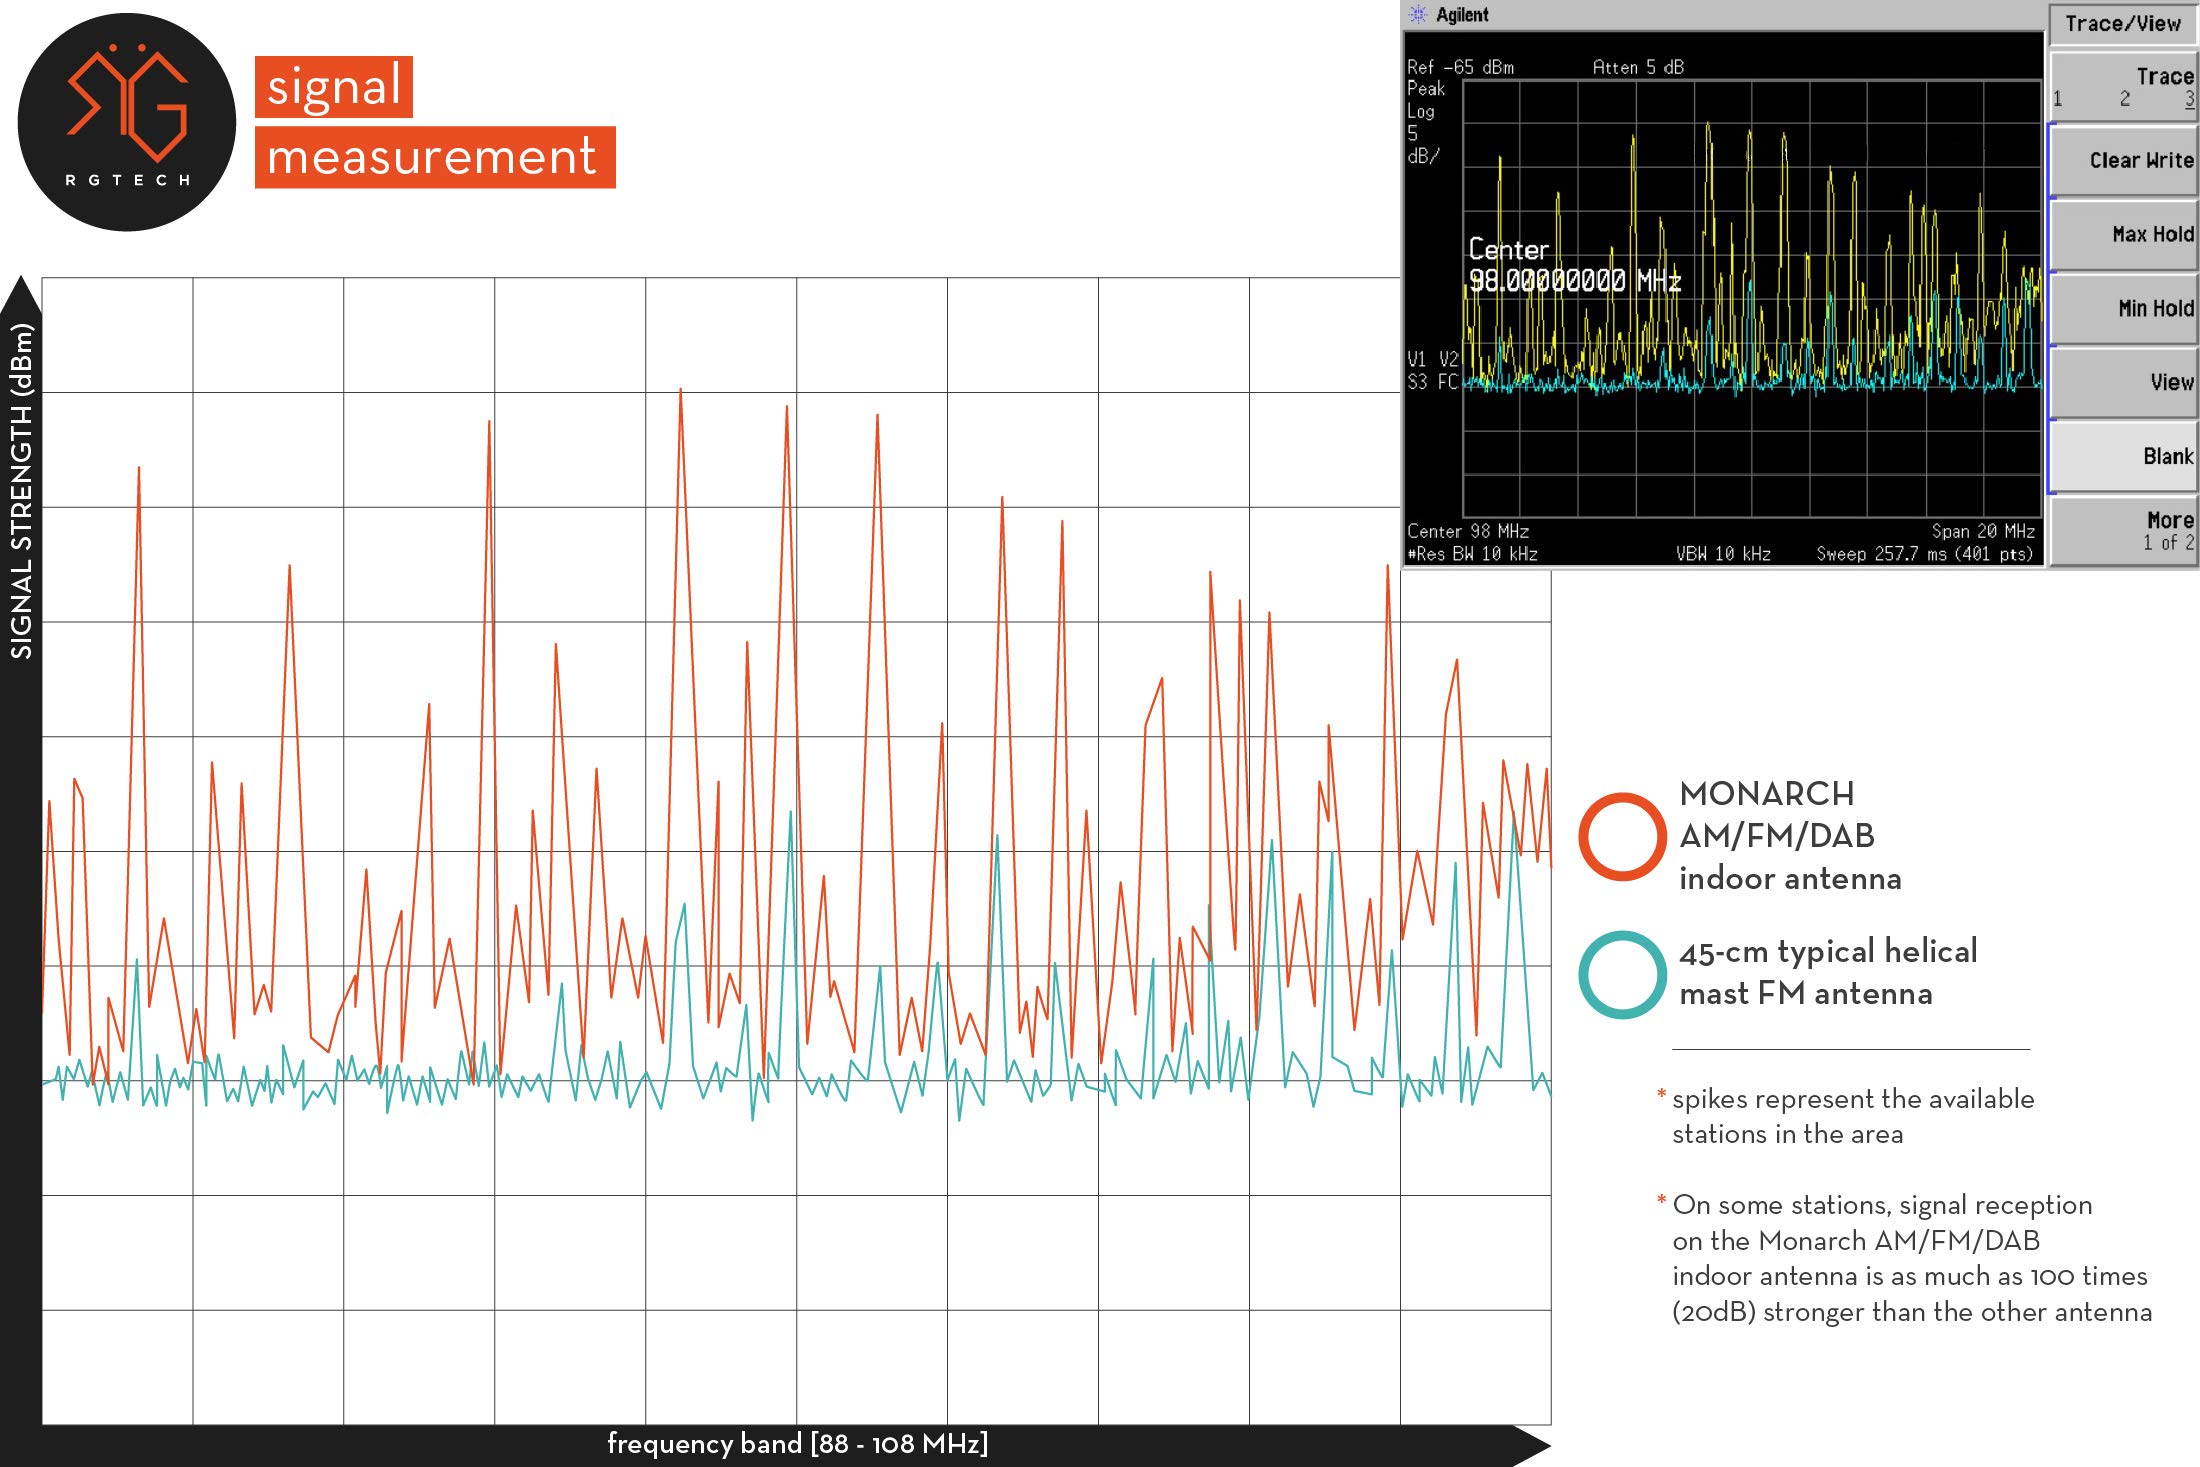
Task: Click the Ref -65 dBm readout
Action: [x=1460, y=67]
